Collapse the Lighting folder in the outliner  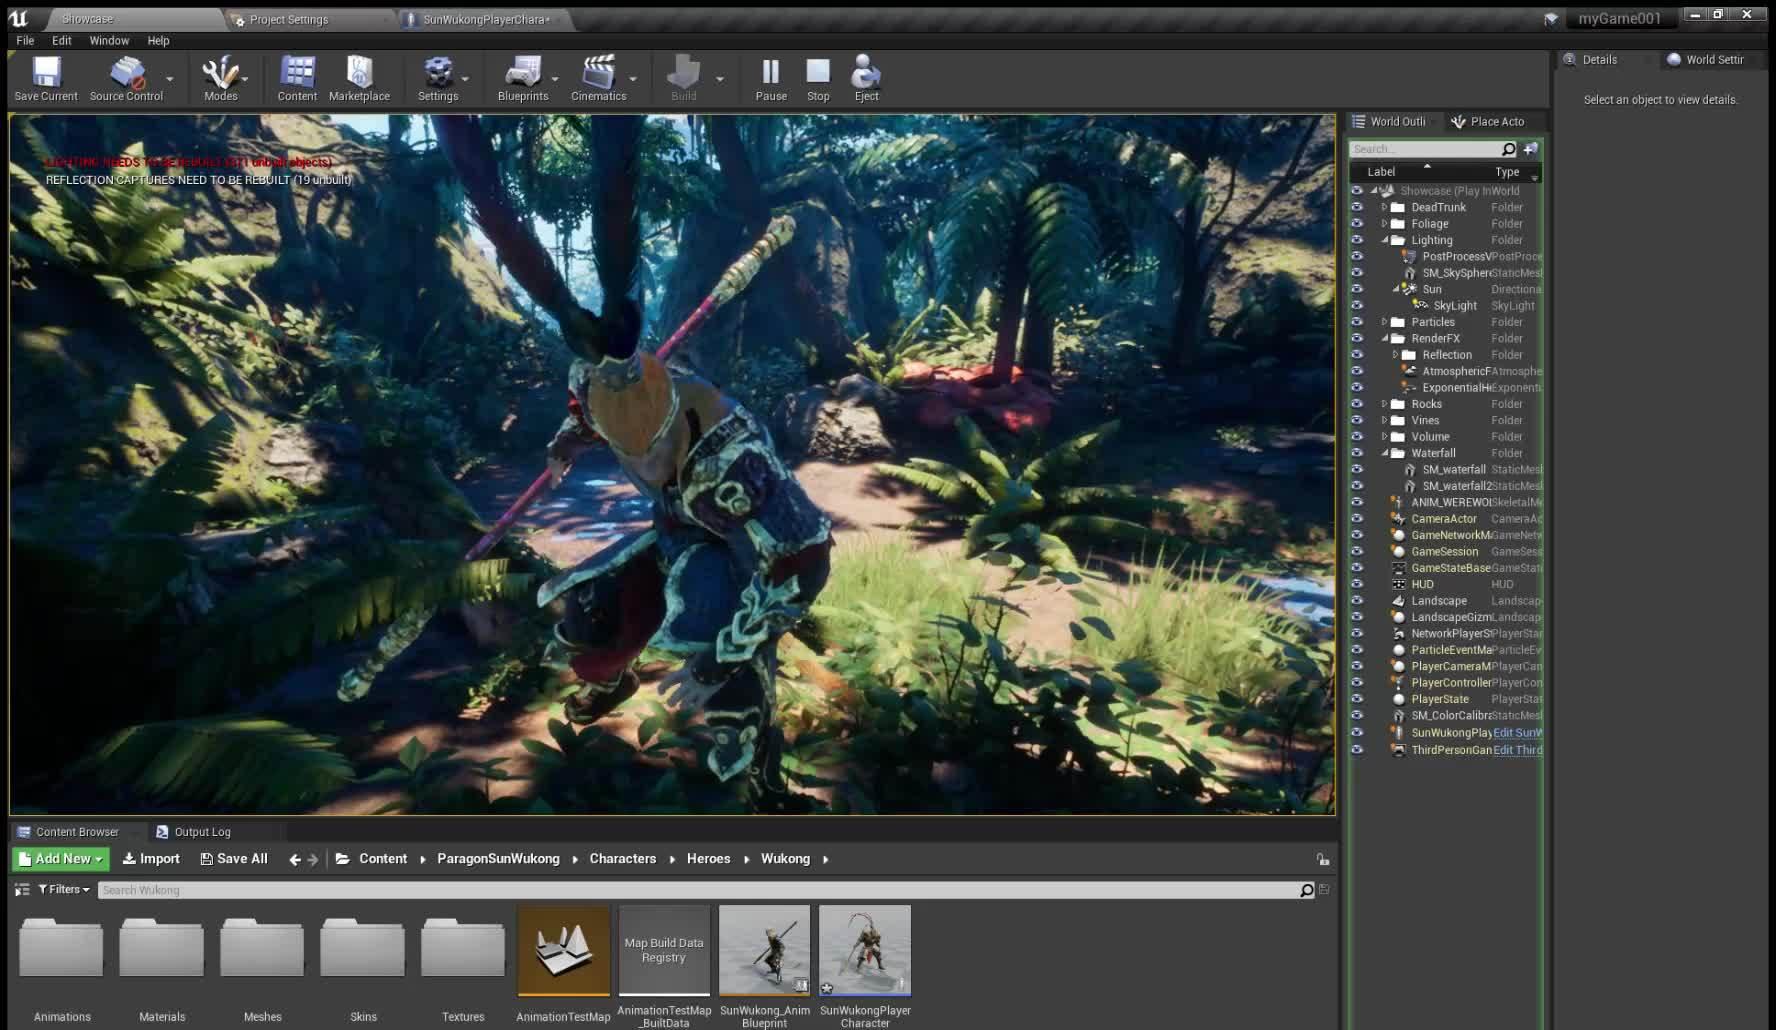pyautogui.click(x=1385, y=240)
